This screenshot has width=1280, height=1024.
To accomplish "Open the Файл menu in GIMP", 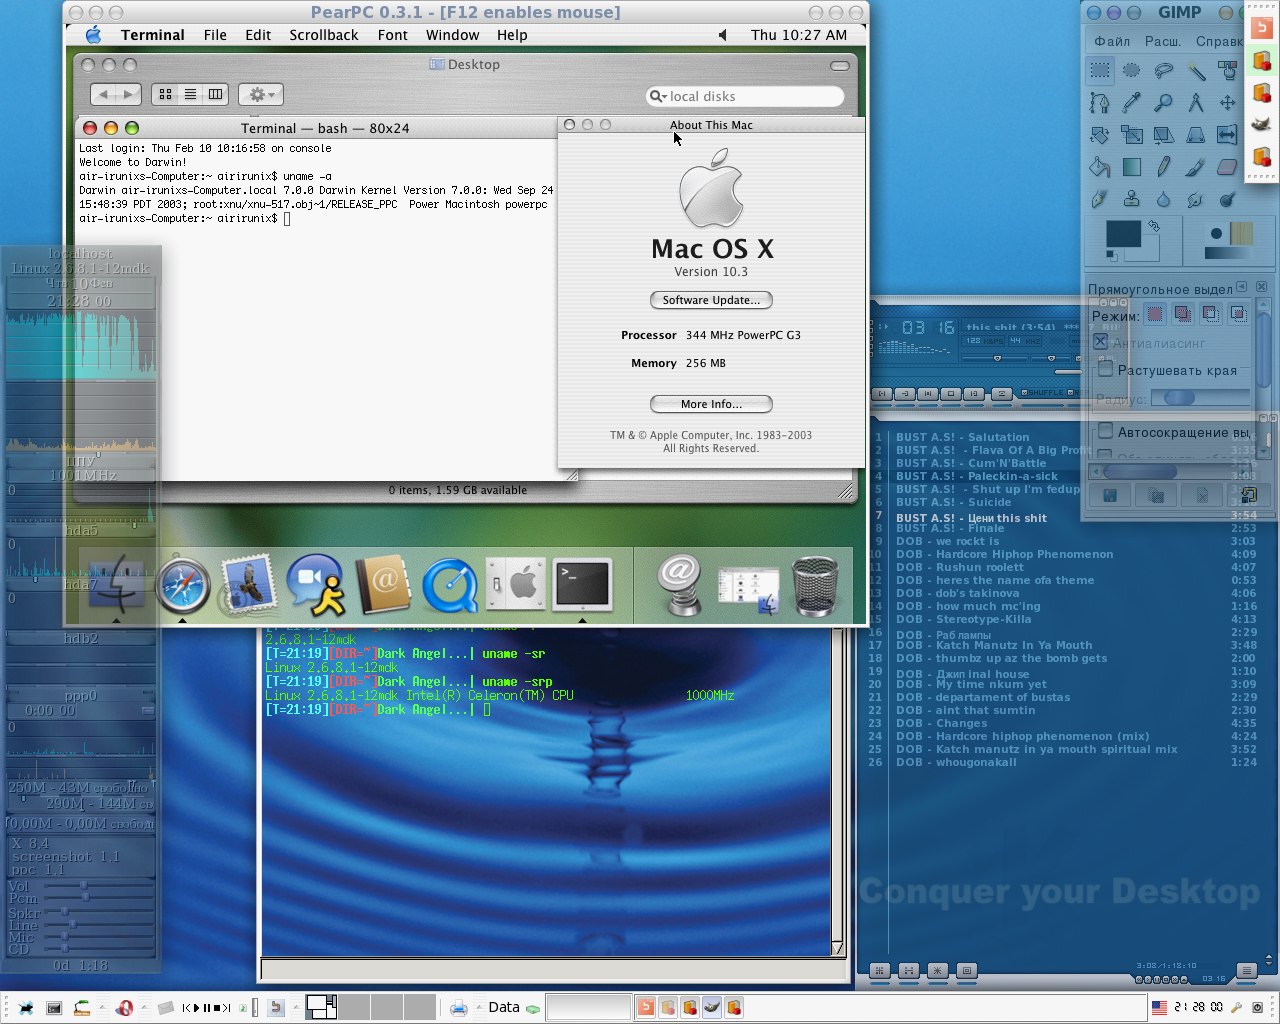I will (1112, 41).
